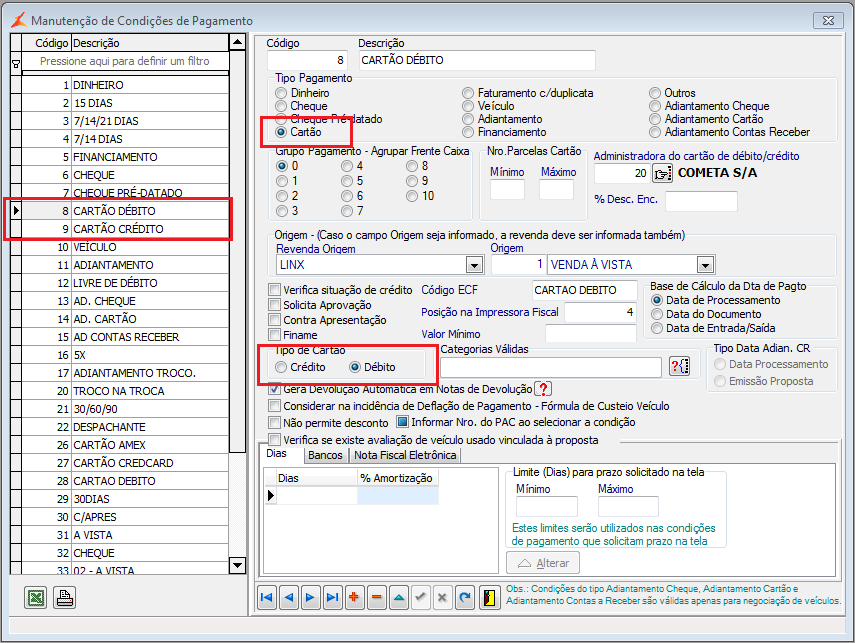Image resolution: width=855 pixels, height=643 pixels.
Task: Refresh records icon
Action: pos(465,597)
